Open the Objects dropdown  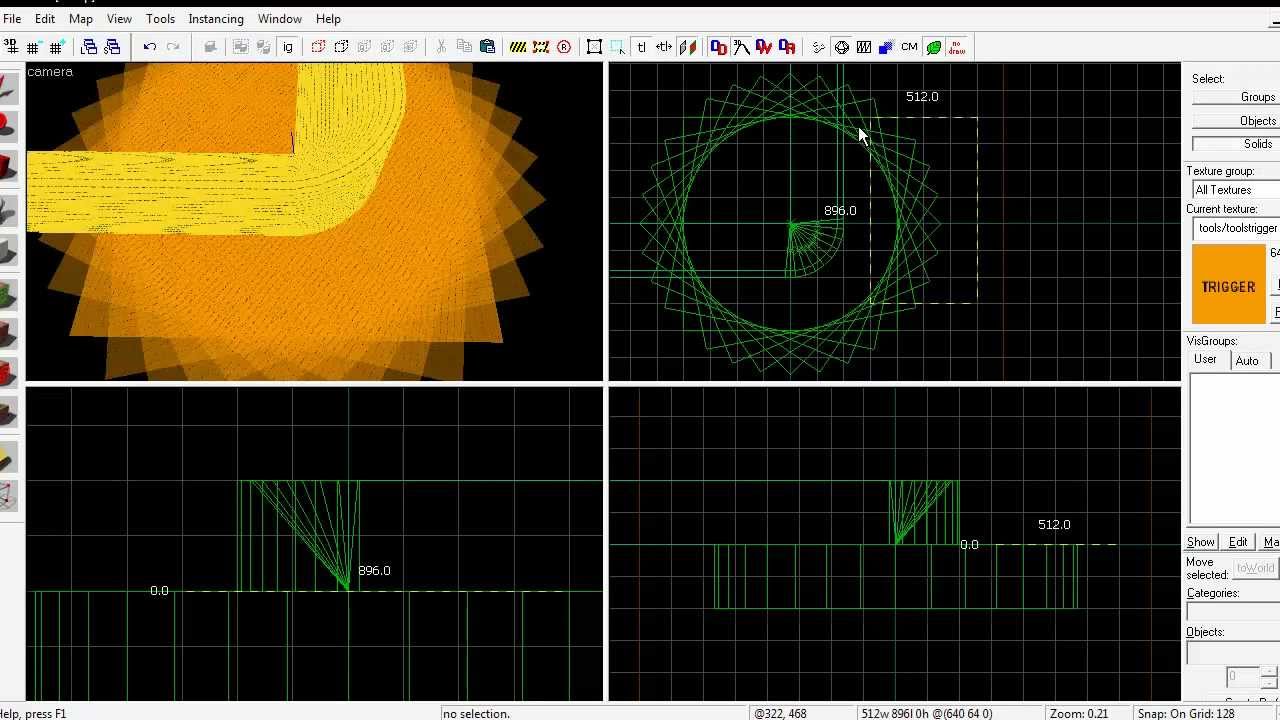pos(1233,652)
